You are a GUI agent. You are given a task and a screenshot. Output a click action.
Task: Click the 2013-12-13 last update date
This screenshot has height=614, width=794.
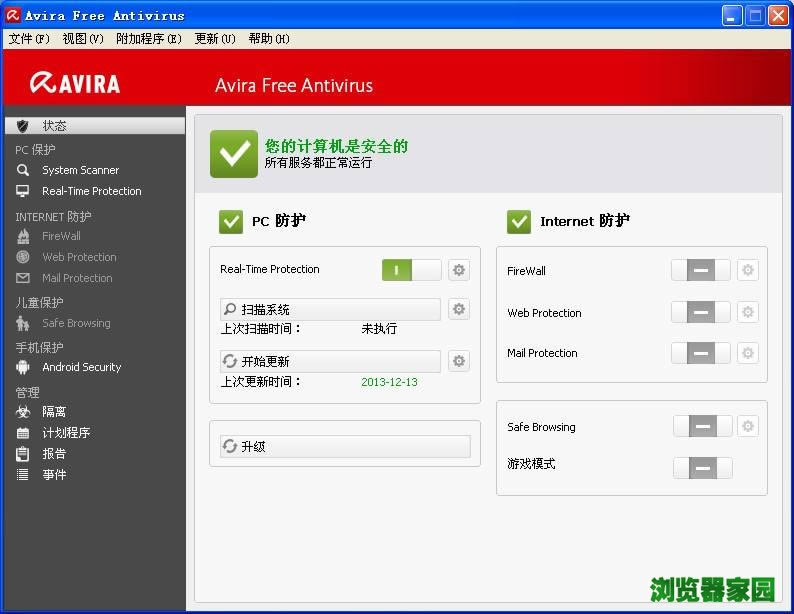point(389,382)
